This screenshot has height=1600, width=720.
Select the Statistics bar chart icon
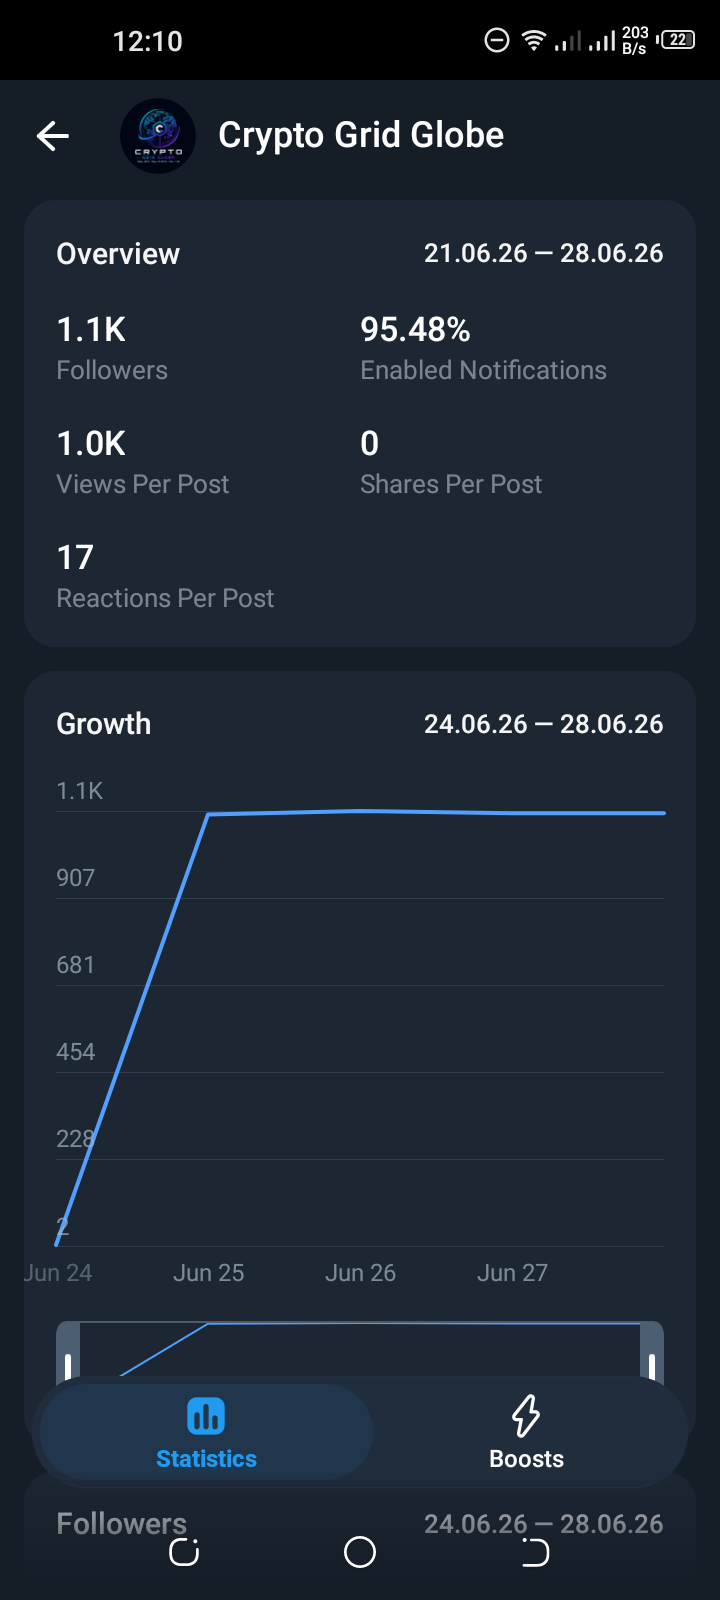[206, 1416]
